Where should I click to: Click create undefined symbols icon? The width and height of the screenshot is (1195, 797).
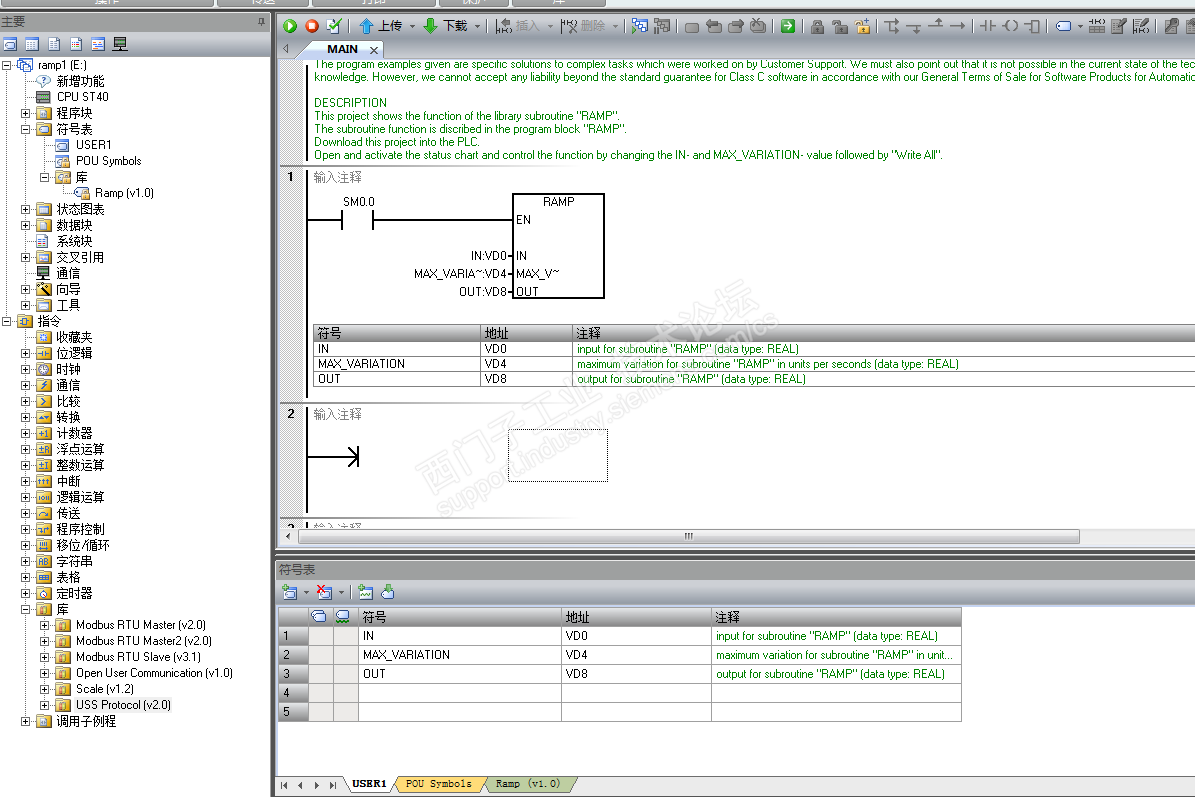tap(366, 592)
